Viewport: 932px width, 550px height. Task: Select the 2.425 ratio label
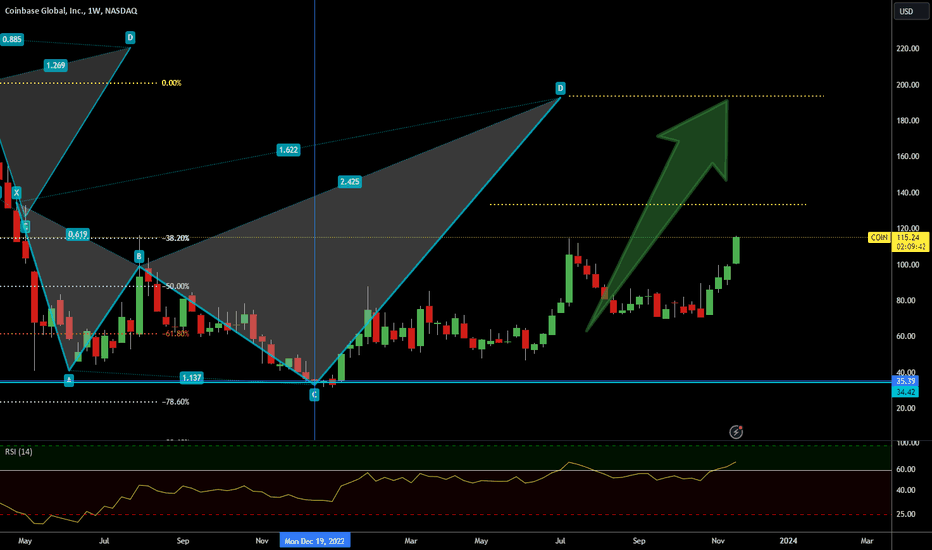point(350,181)
